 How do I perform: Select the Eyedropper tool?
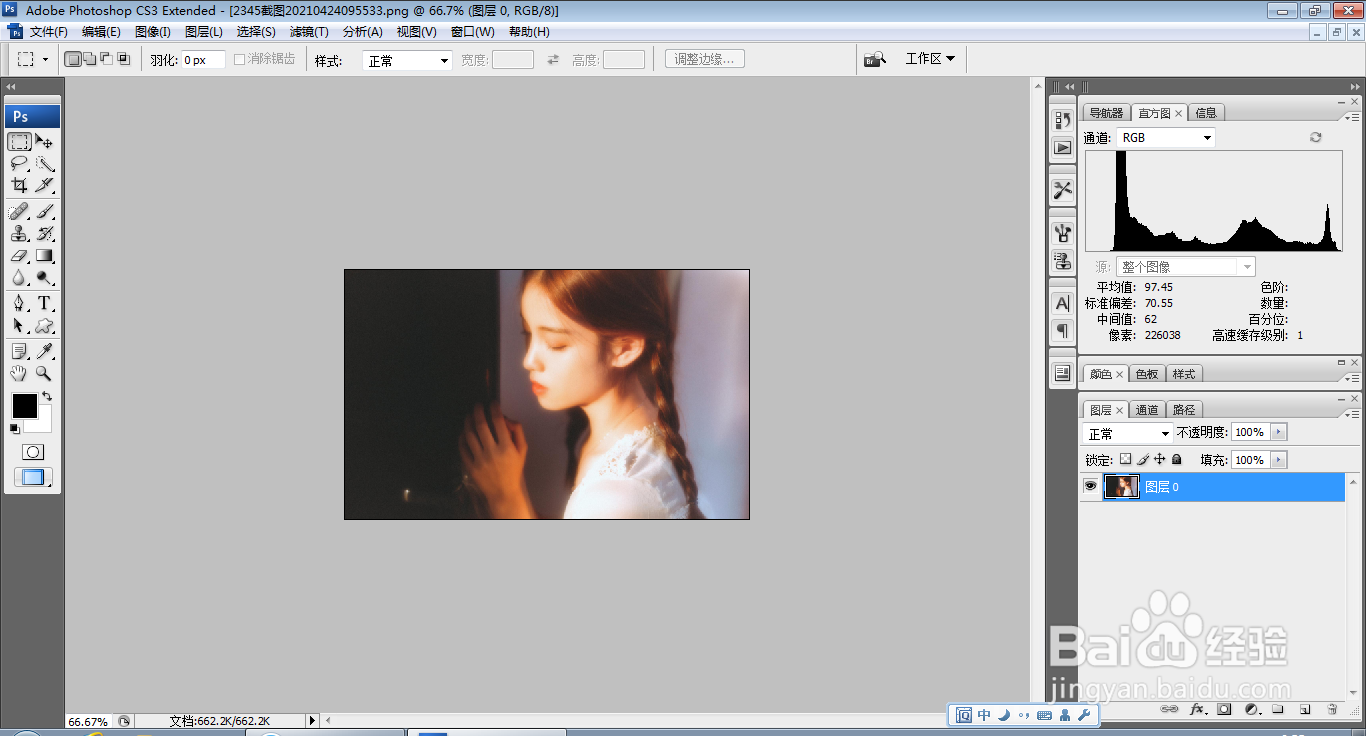pyautogui.click(x=44, y=351)
